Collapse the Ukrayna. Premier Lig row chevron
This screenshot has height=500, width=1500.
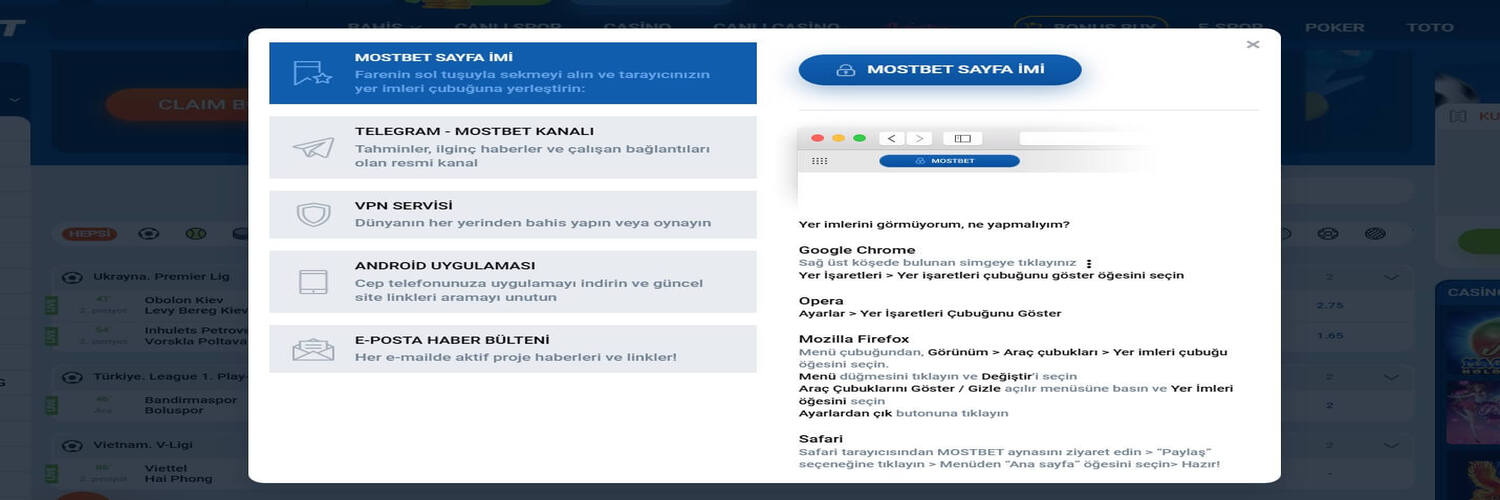click(1391, 277)
